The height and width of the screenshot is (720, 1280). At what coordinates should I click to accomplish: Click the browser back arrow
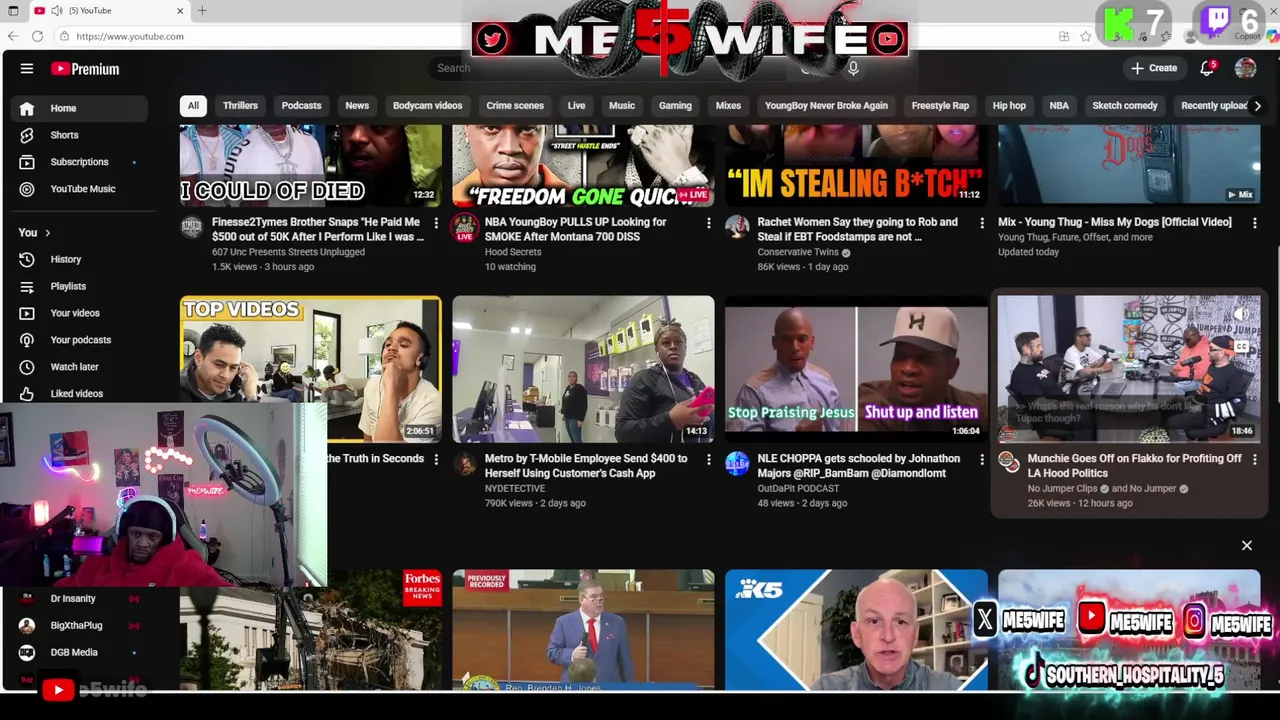pos(12,36)
